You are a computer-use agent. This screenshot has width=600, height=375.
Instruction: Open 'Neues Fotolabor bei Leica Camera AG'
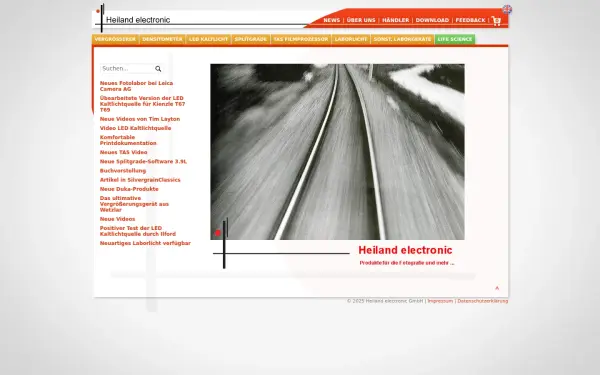click(x=136, y=86)
